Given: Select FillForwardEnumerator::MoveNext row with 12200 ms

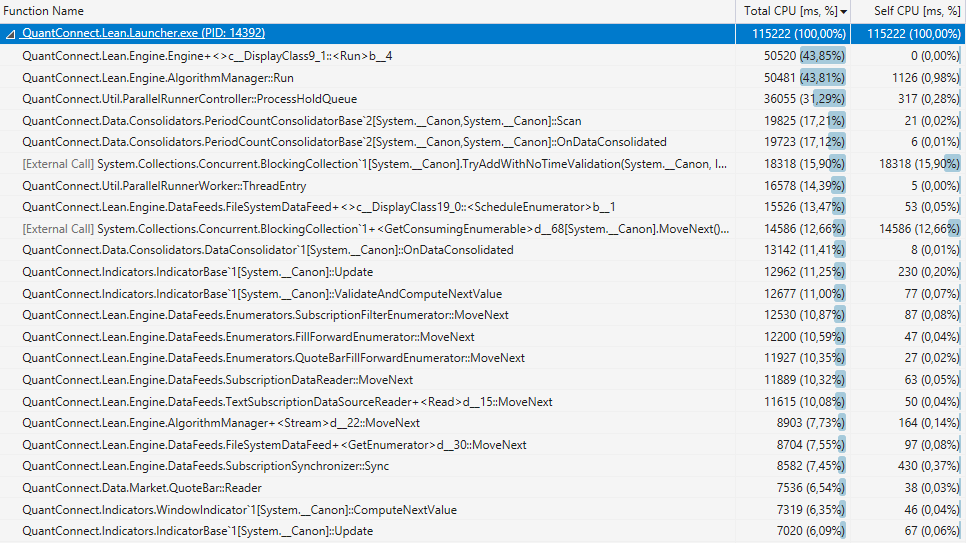Looking at the screenshot, I should tap(483, 337).
